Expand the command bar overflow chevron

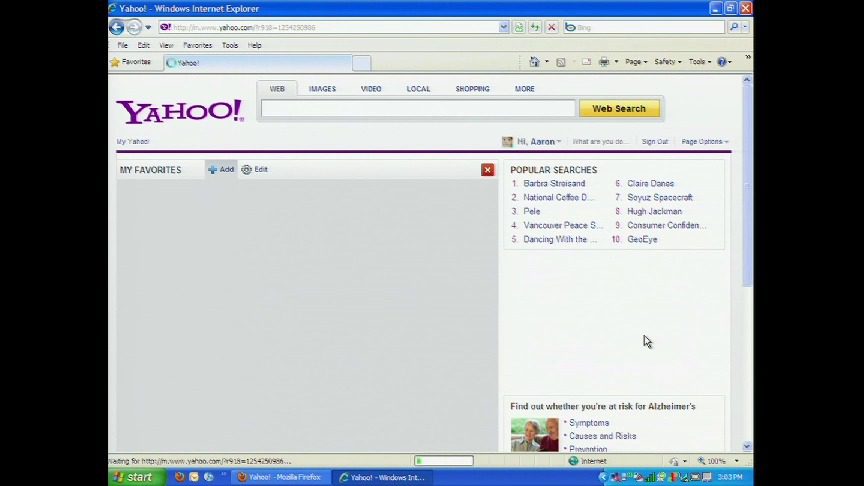pyautogui.click(x=748, y=57)
